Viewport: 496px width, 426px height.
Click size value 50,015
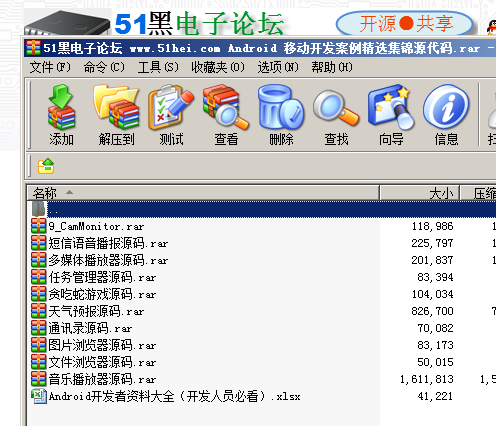(435, 362)
